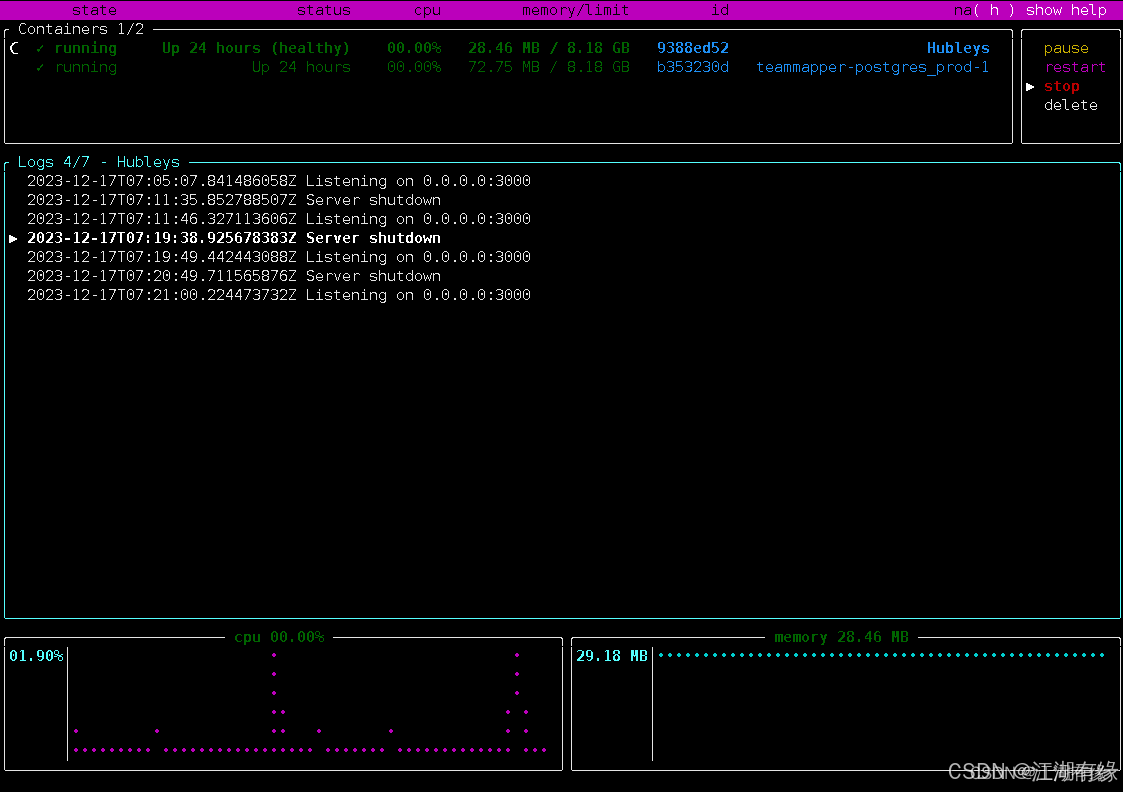Click the "Containers 1/2" panel title
Image resolution: width=1123 pixels, height=792 pixels.
click(81, 29)
